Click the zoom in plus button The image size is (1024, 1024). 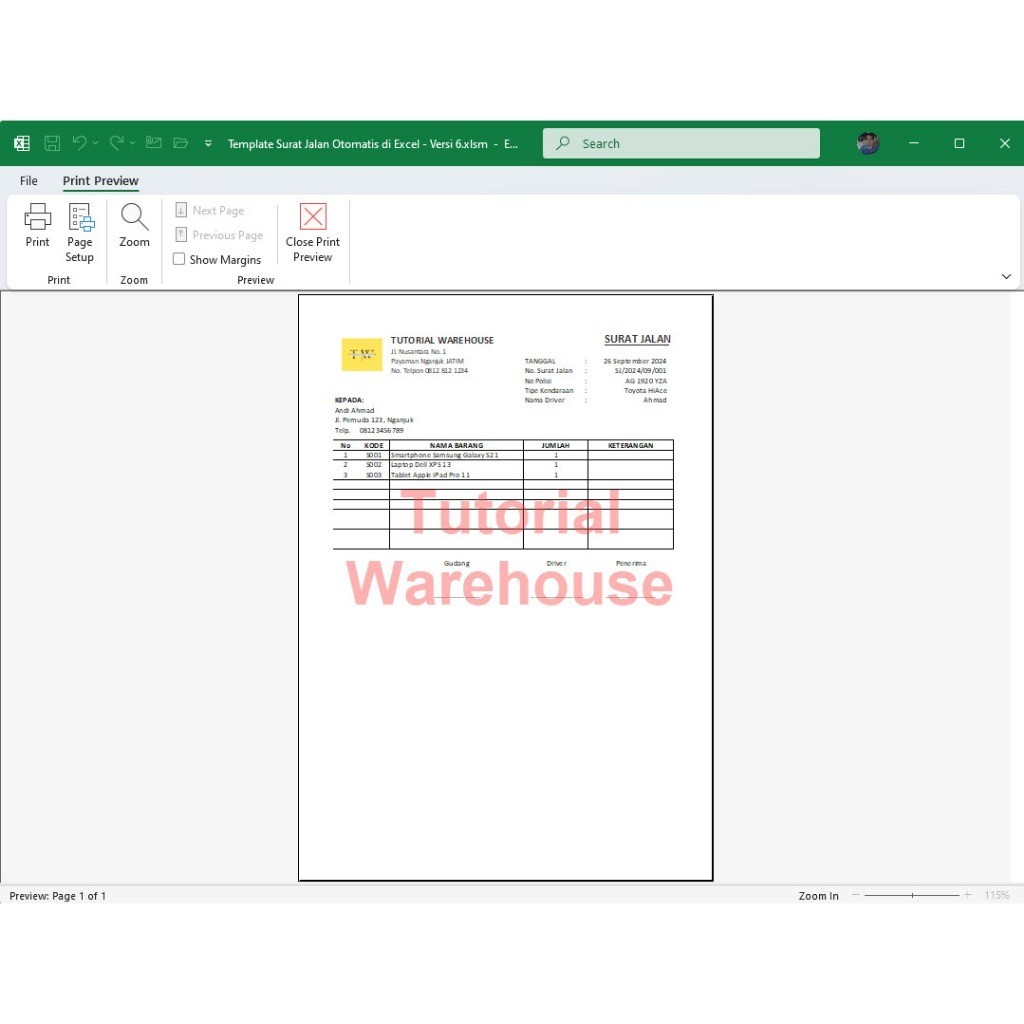(968, 895)
